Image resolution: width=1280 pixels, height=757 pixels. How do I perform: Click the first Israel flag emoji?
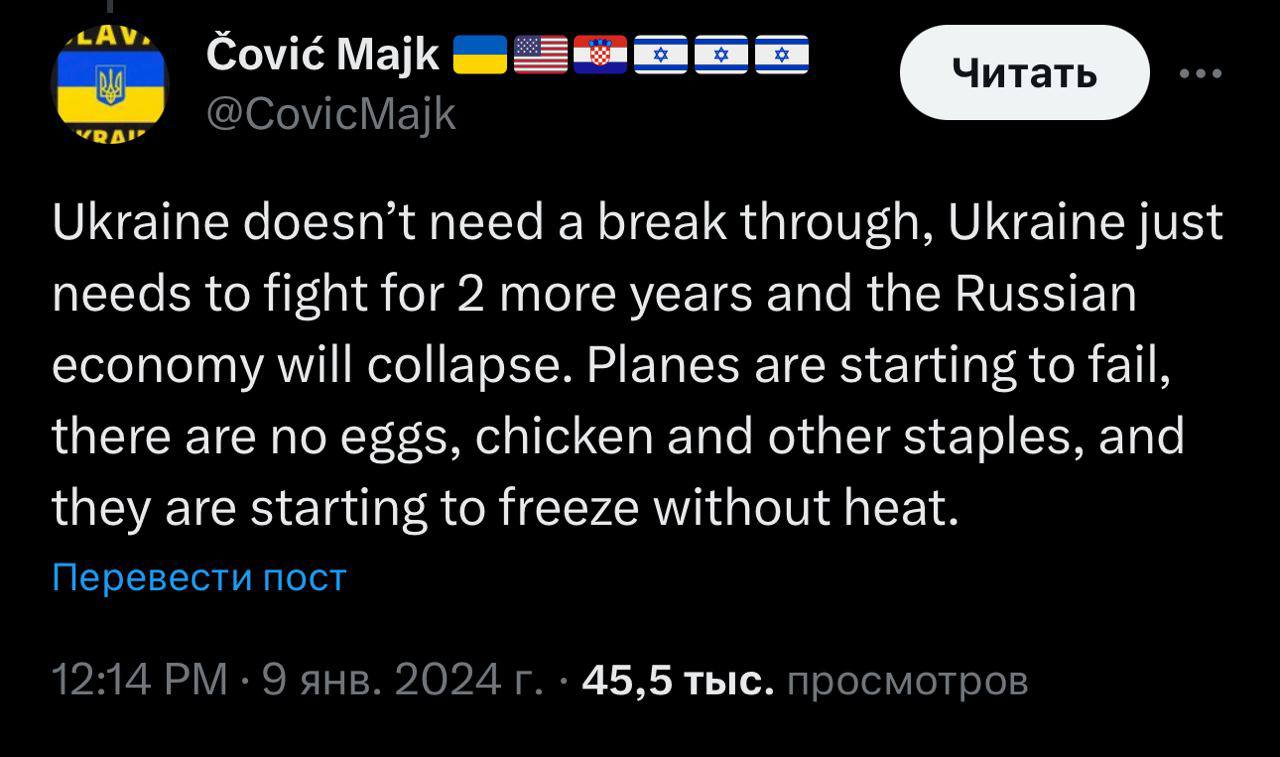tap(660, 56)
